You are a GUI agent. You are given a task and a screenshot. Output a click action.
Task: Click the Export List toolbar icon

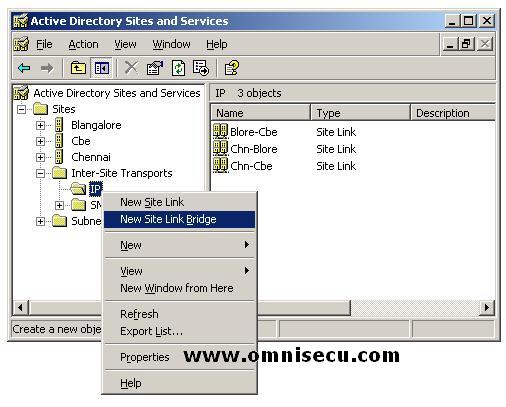click(201, 68)
